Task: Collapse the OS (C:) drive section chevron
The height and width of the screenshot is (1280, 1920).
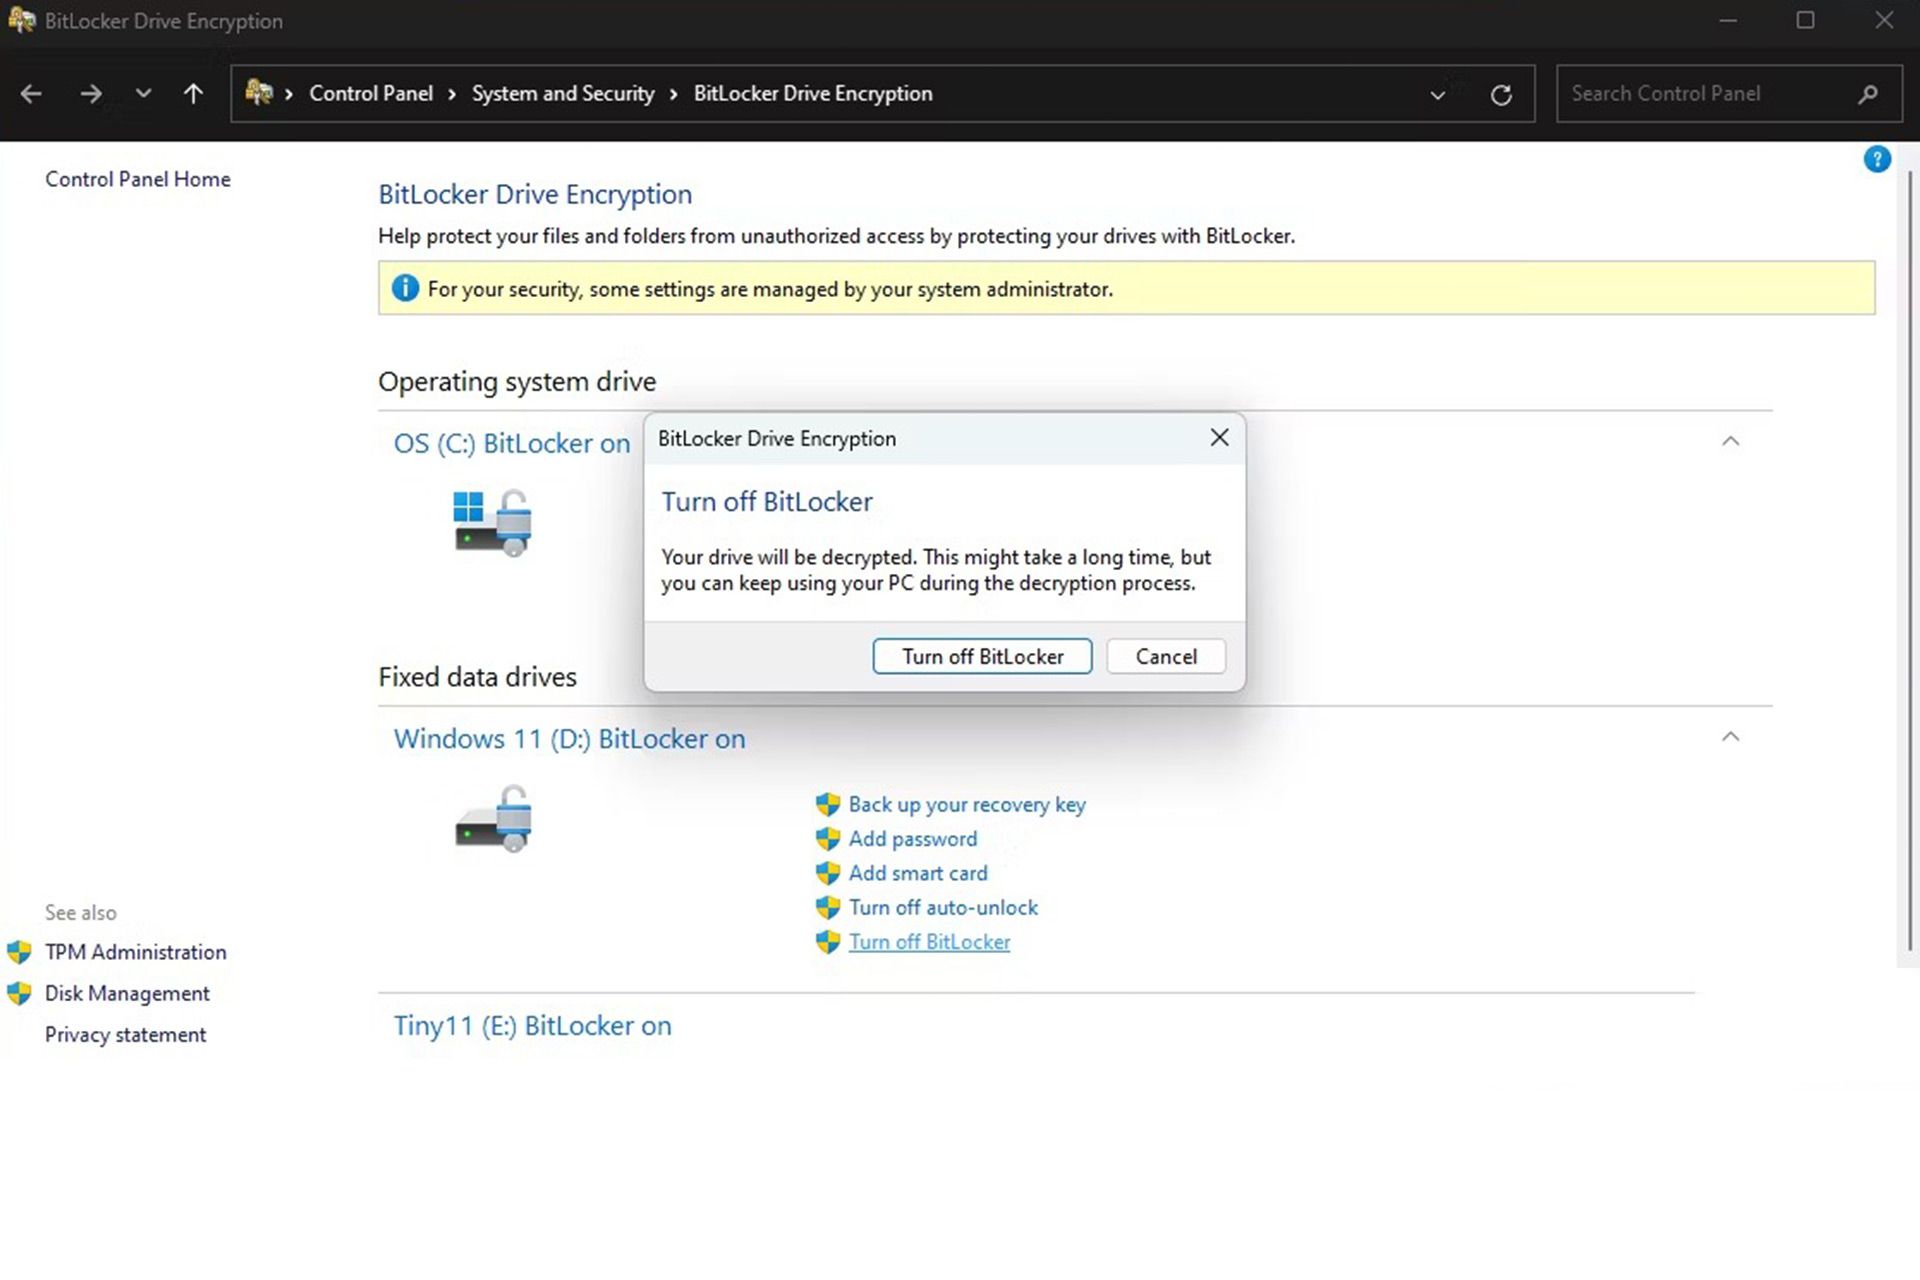Action: click(1731, 441)
